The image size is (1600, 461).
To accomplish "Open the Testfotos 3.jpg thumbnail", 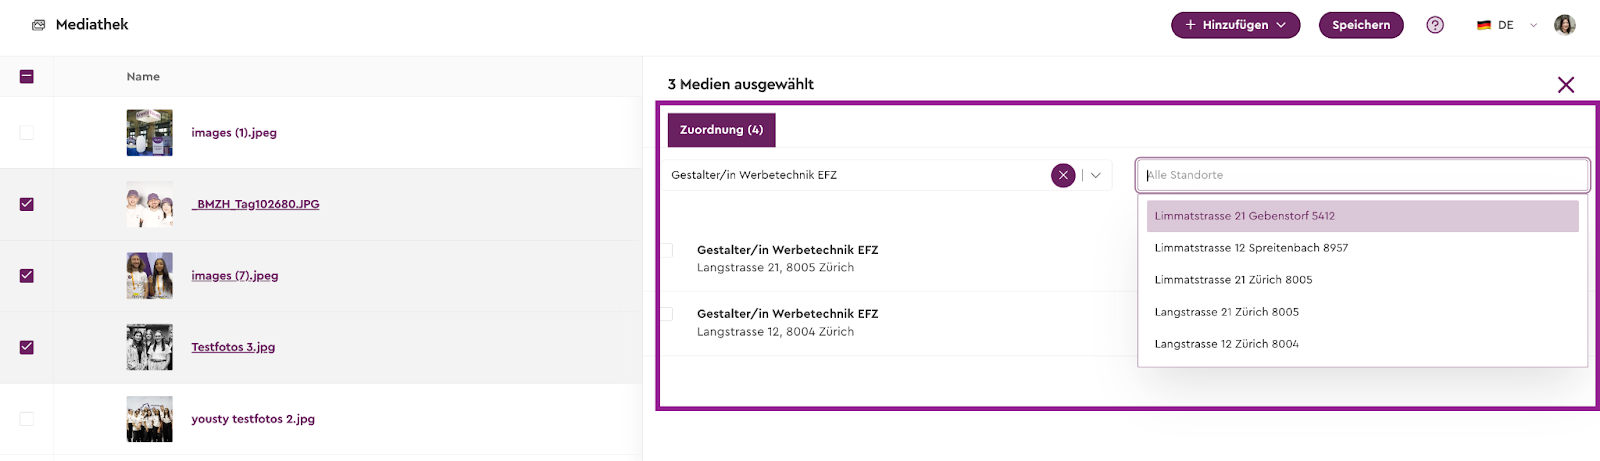I will click(149, 347).
